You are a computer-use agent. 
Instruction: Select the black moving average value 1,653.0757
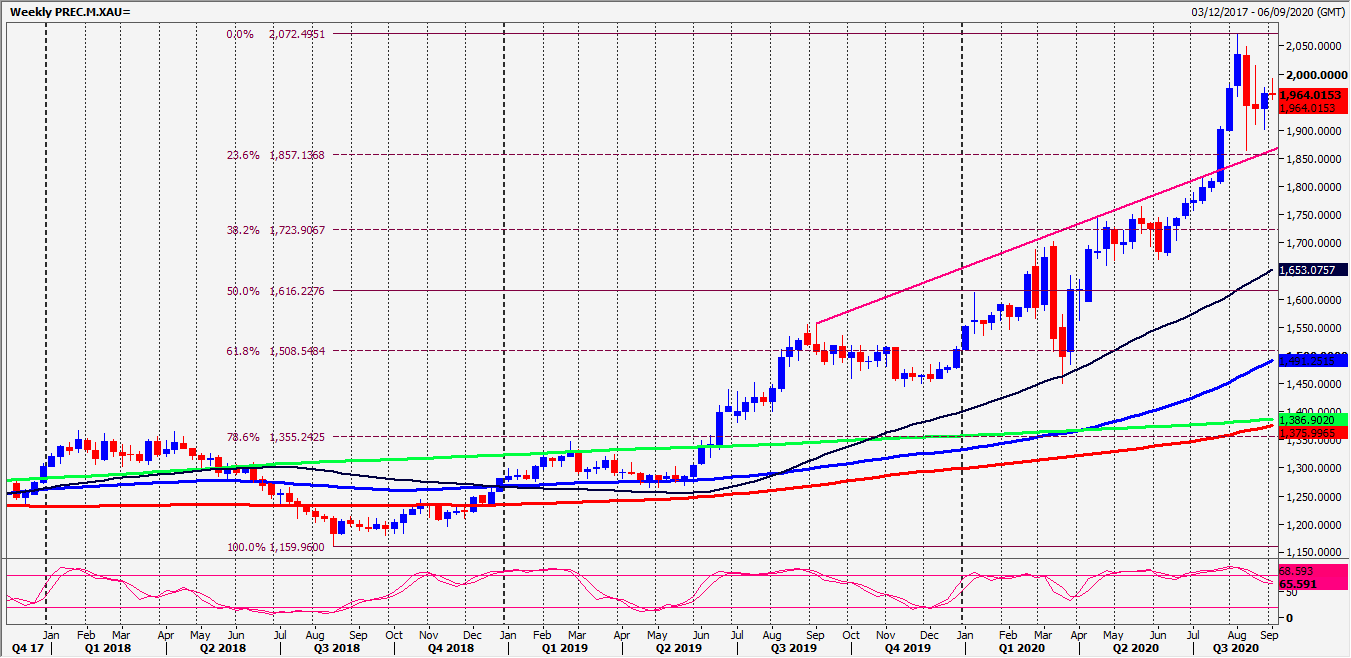point(1313,270)
